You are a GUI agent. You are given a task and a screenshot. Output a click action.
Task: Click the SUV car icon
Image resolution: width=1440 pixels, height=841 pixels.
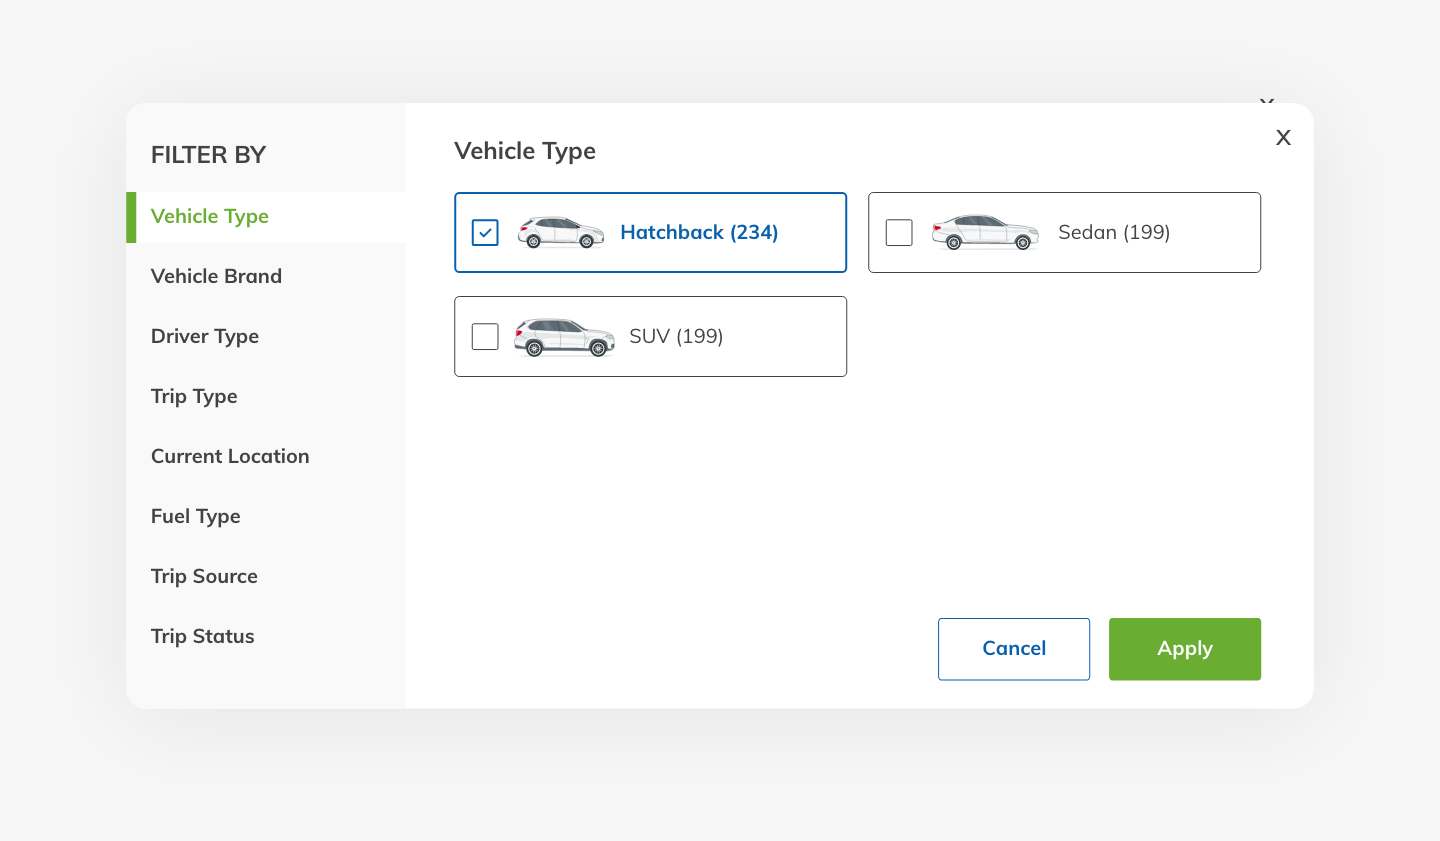(x=564, y=337)
